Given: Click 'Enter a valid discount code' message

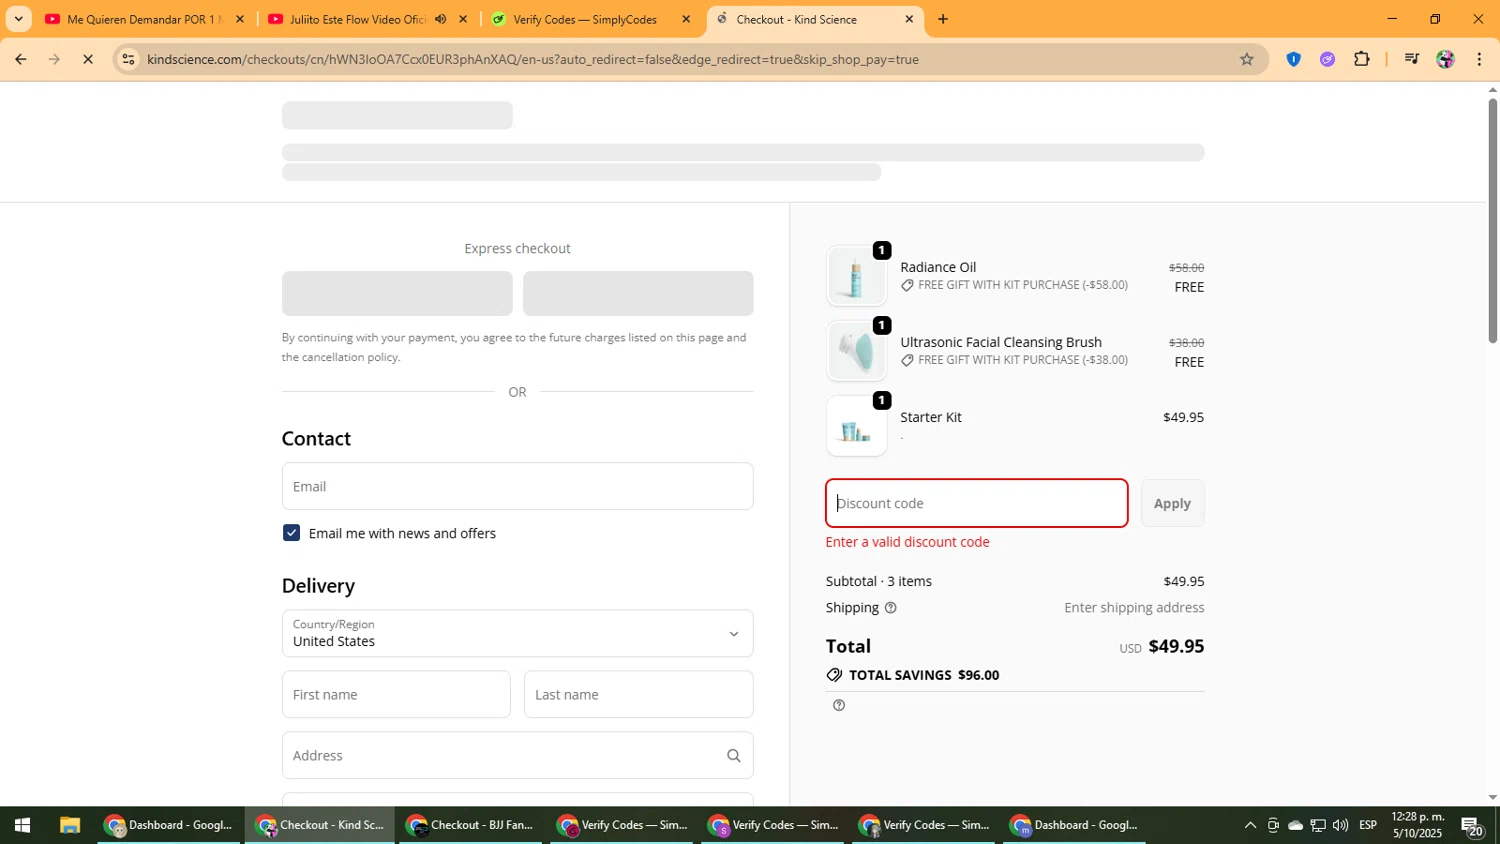Looking at the screenshot, I should pyautogui.click(x=907, y=542).
